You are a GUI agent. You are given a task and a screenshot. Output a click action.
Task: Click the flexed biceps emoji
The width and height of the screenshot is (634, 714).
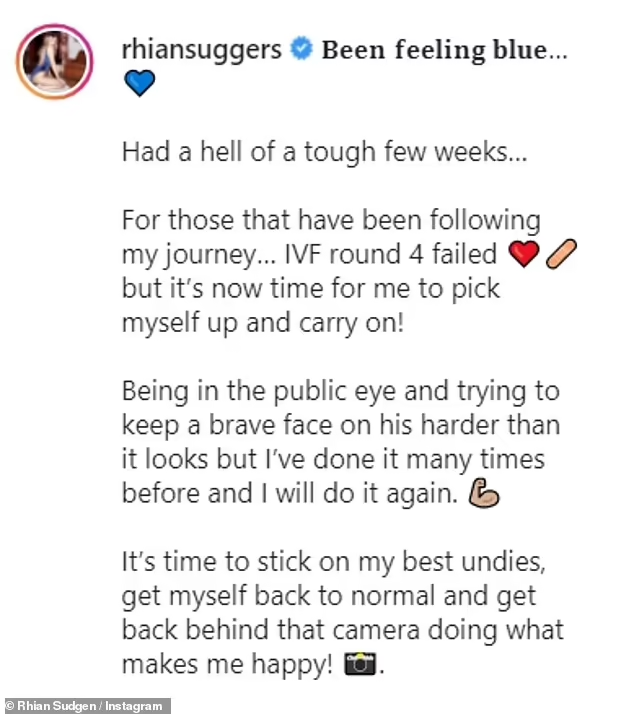pyautogui.click(x=484, y=493)
